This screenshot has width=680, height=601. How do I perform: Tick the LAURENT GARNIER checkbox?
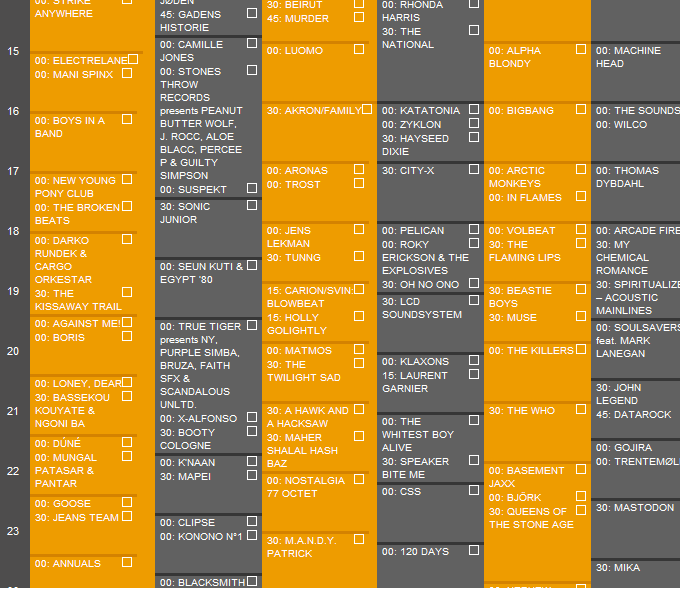[474, 374]
